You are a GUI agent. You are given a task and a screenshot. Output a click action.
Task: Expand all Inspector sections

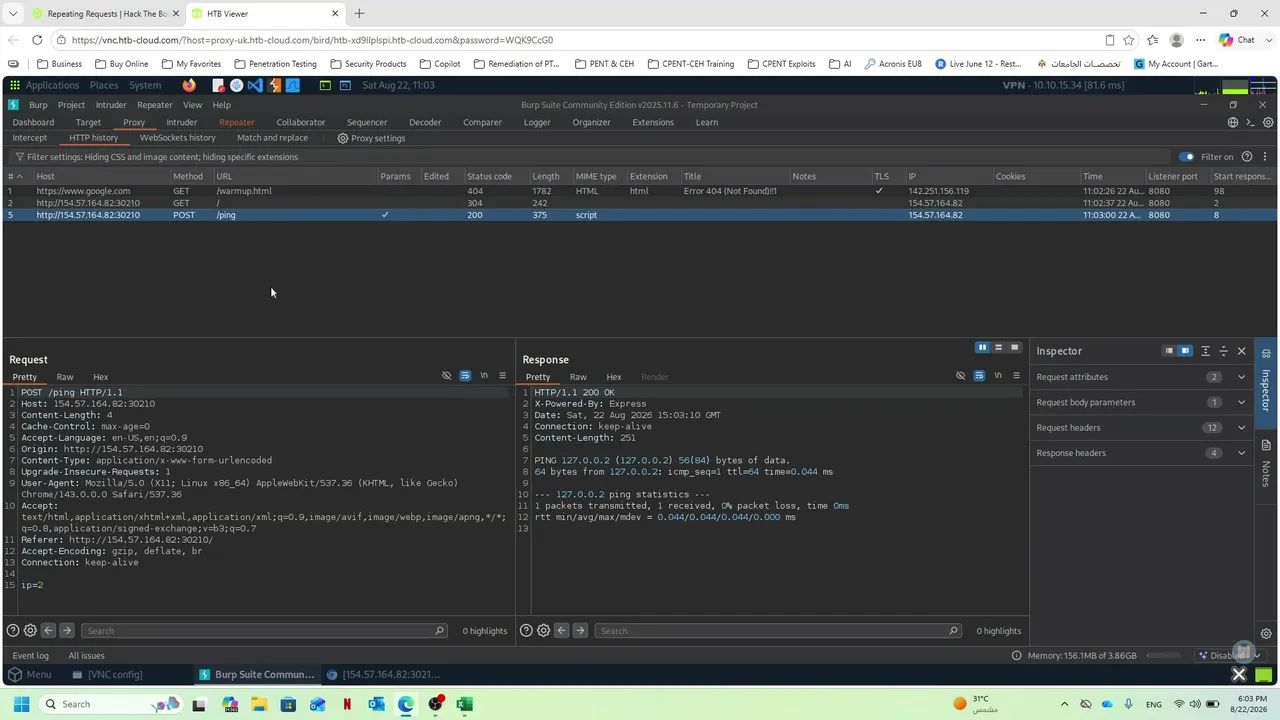tap(1205, 351)
